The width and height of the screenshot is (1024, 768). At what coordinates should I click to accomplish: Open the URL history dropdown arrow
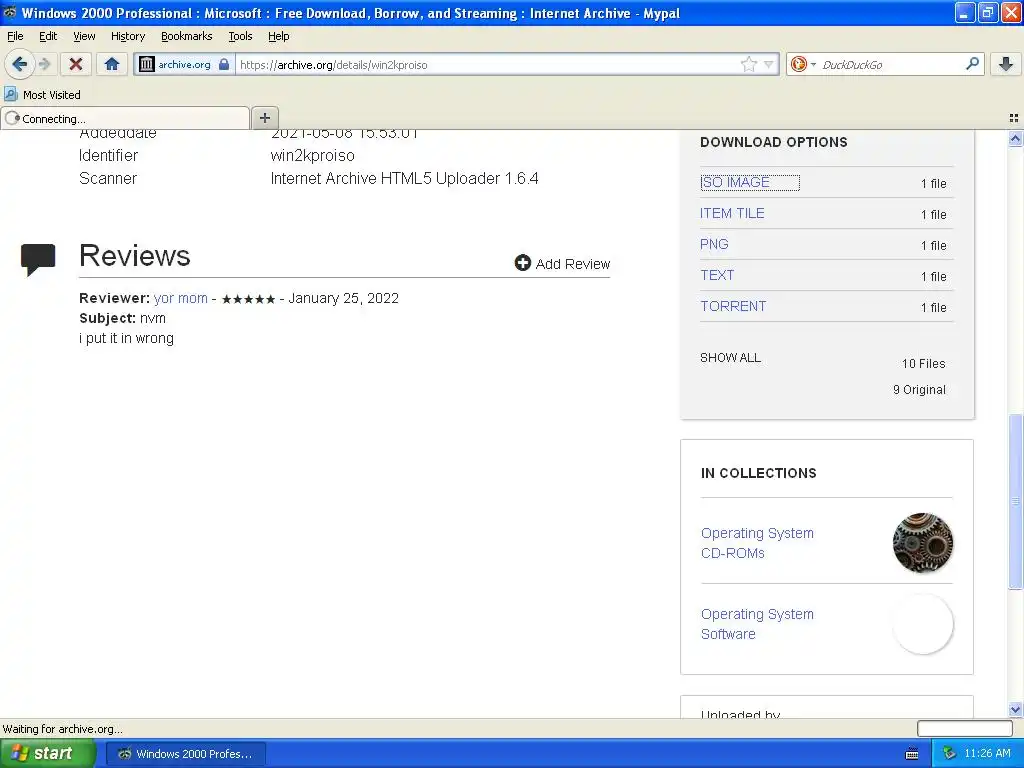(x=769, y=64)
